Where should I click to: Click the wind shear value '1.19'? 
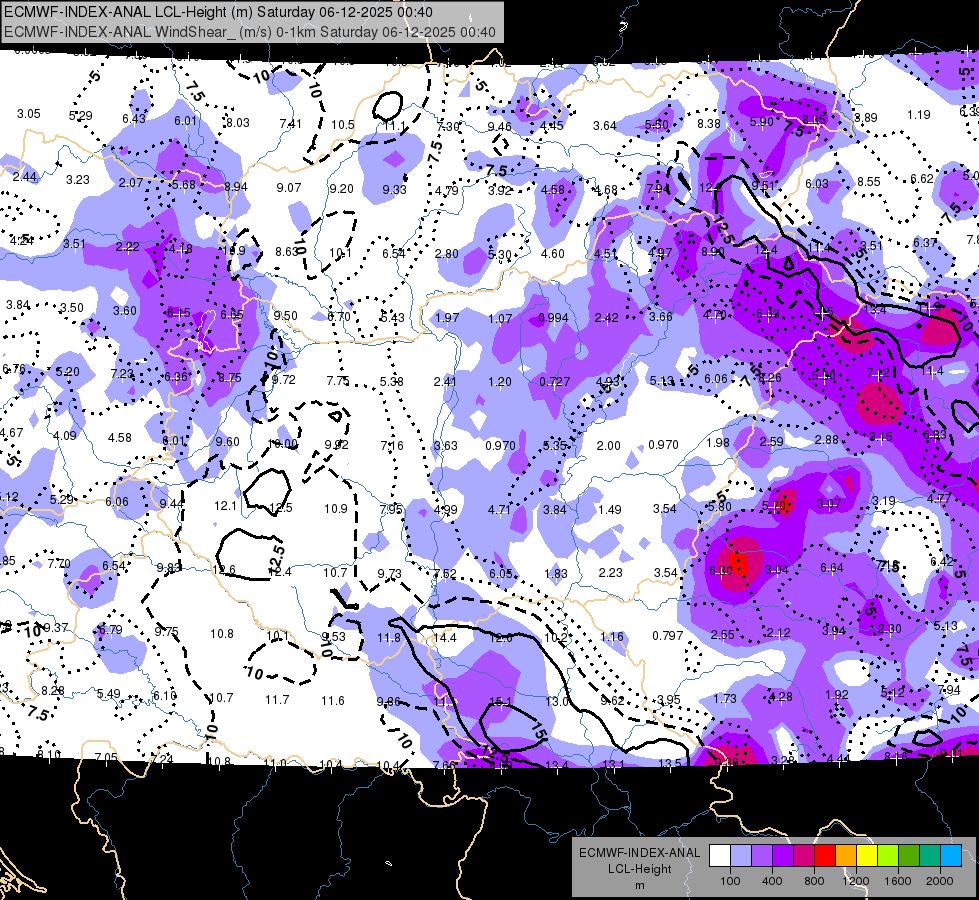click(x=919, y=115)
